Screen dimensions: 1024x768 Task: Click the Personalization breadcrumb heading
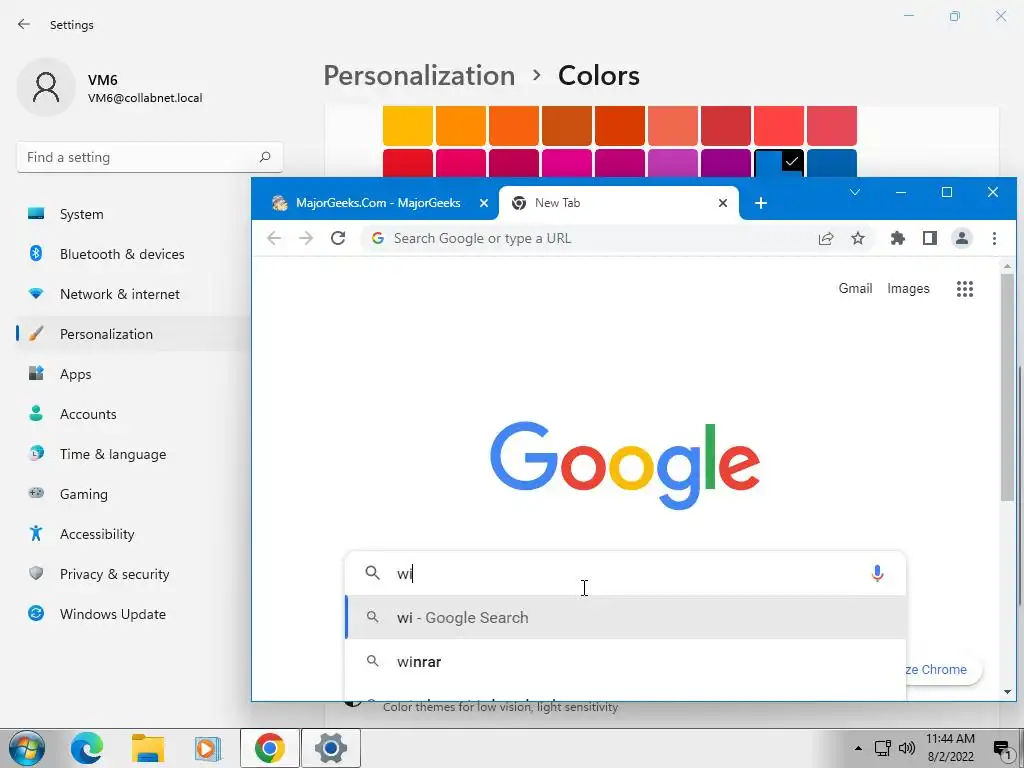pyautogui.click(x=419, y=76)
